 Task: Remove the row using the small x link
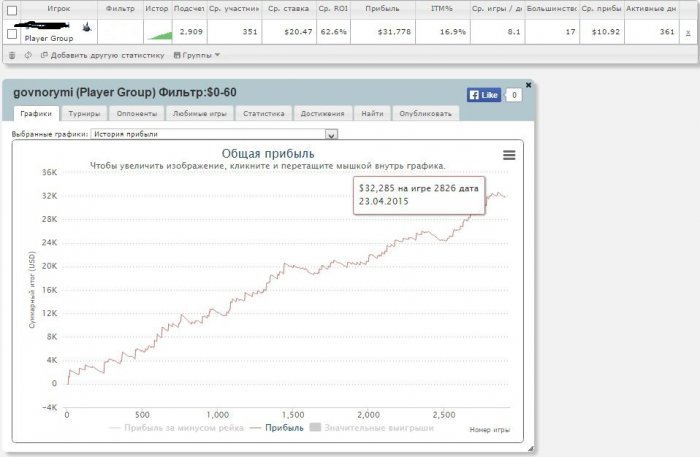tap(688, 32)
